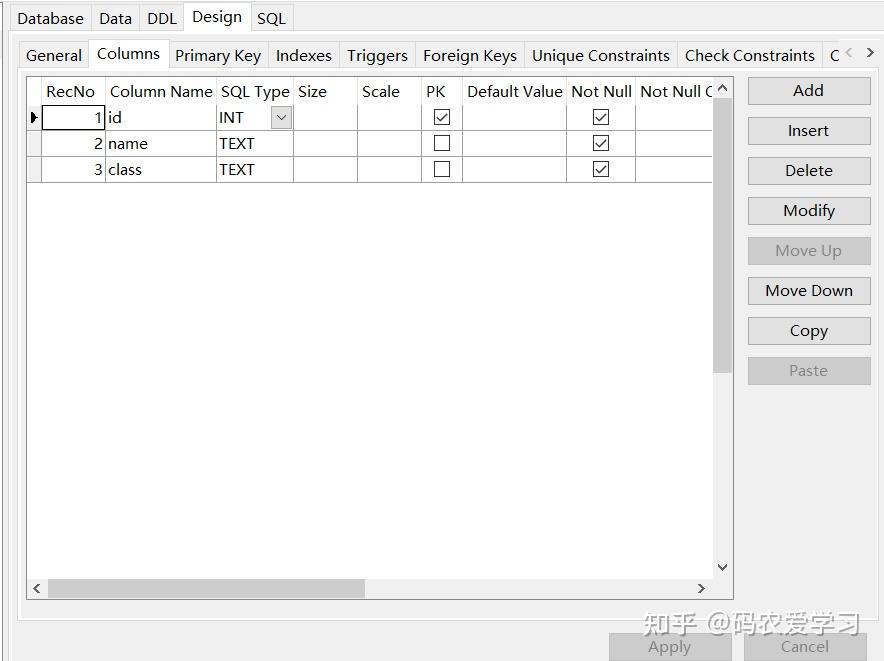Viewport: 884px width, 661px height.
Task: Click the Move Down button
Action: click(x=808, y=290)
